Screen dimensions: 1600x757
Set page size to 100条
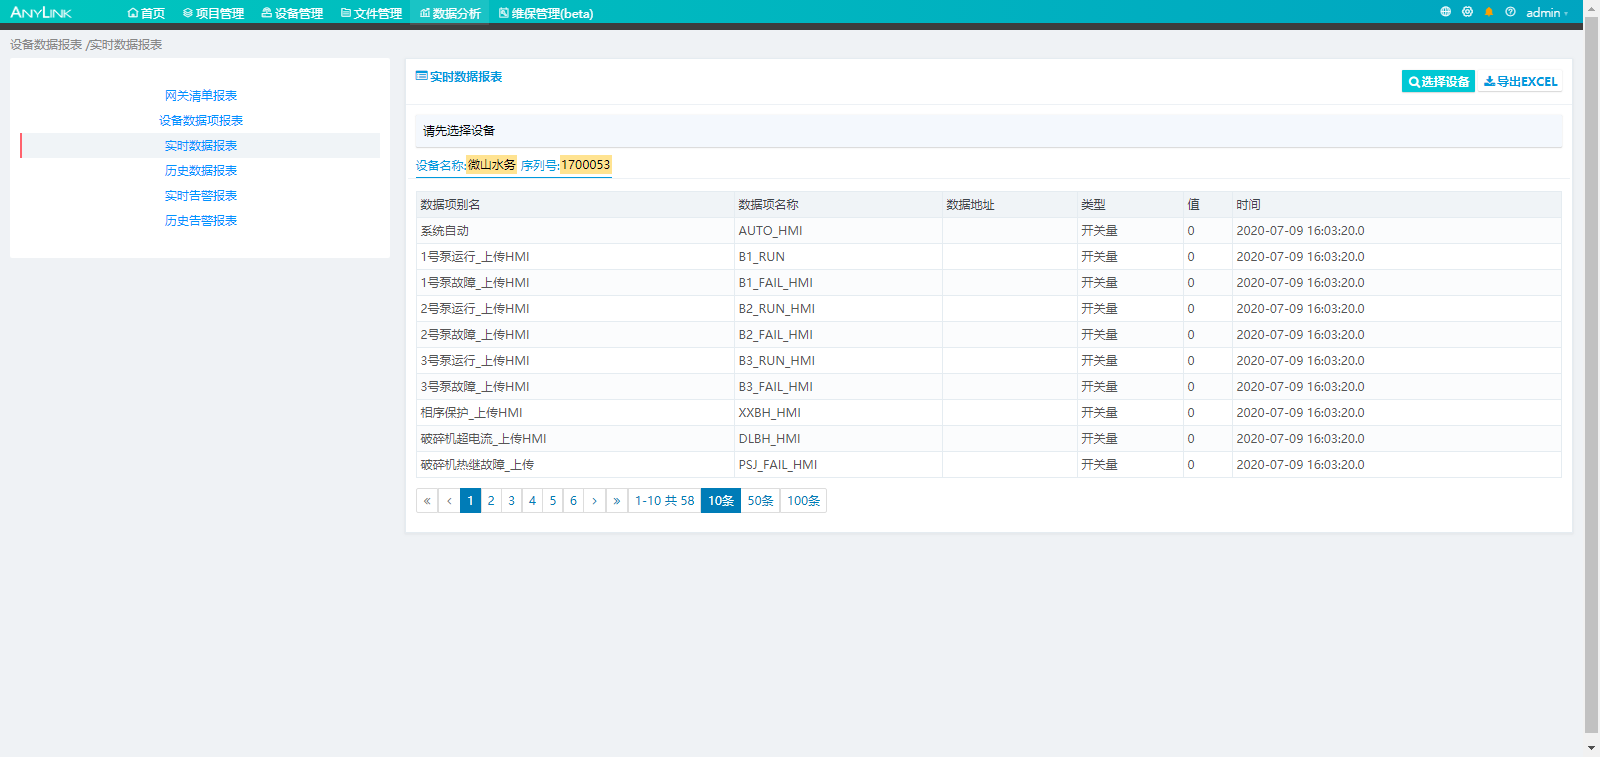pos(803,501)
